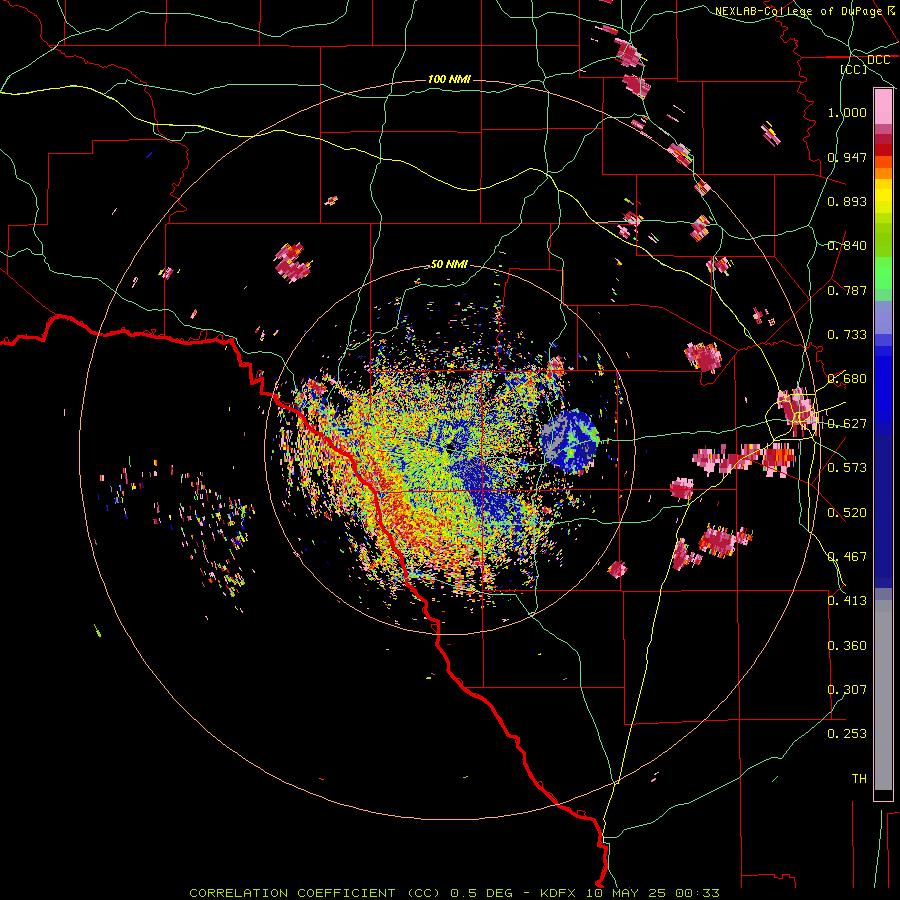Viewport: 900px width, 900px height.
Task: Click the [CC] units label
Action: (854, 69)
